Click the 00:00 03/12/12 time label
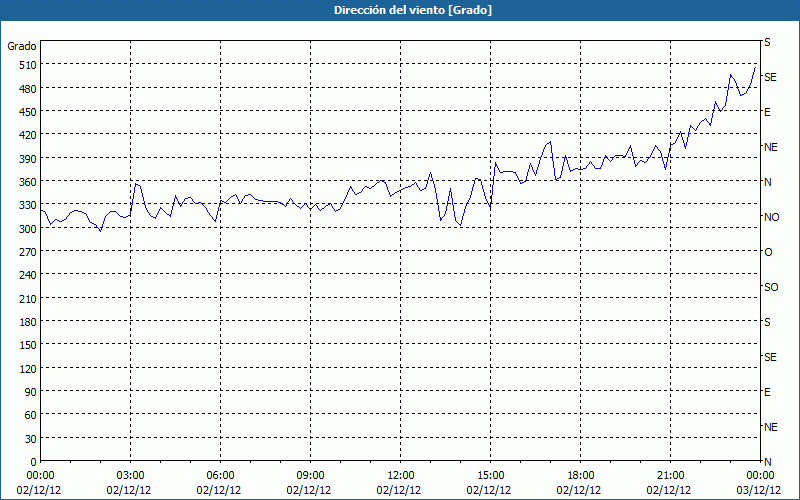The image size is (800, 500). [760, 483]
